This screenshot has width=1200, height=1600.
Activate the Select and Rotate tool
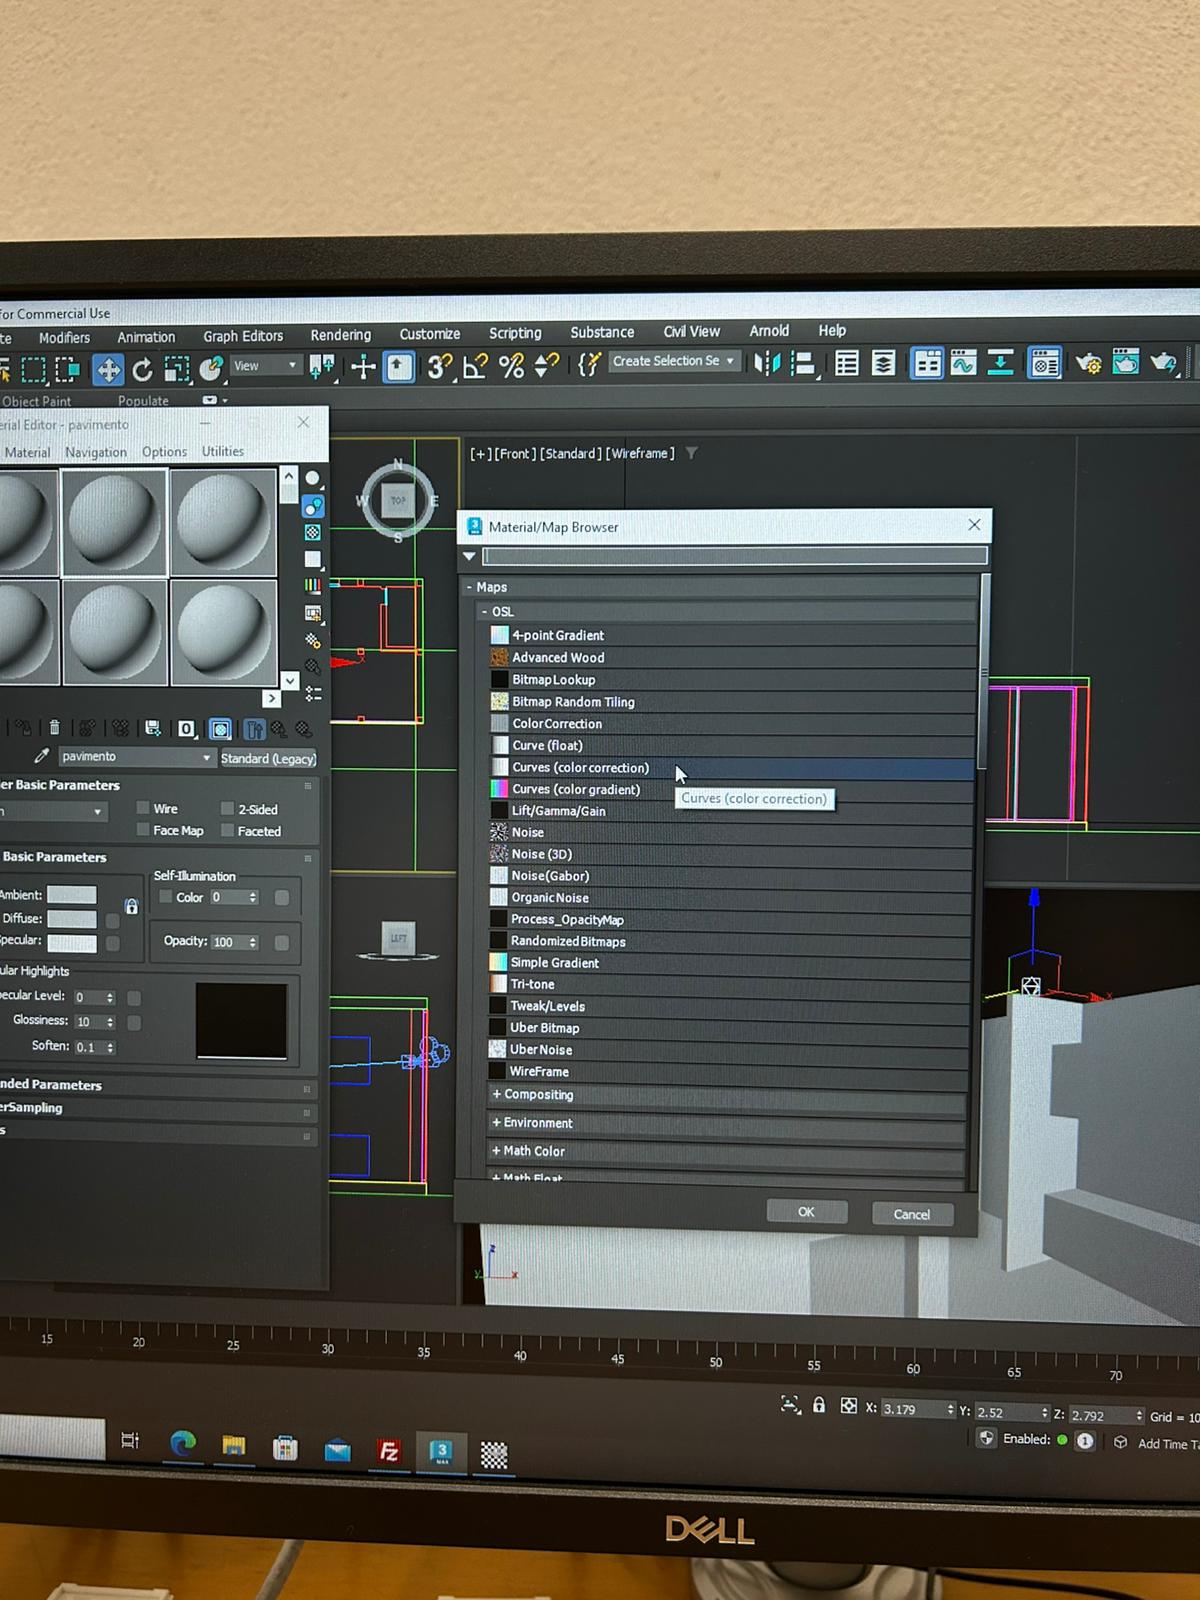(142, 370)
